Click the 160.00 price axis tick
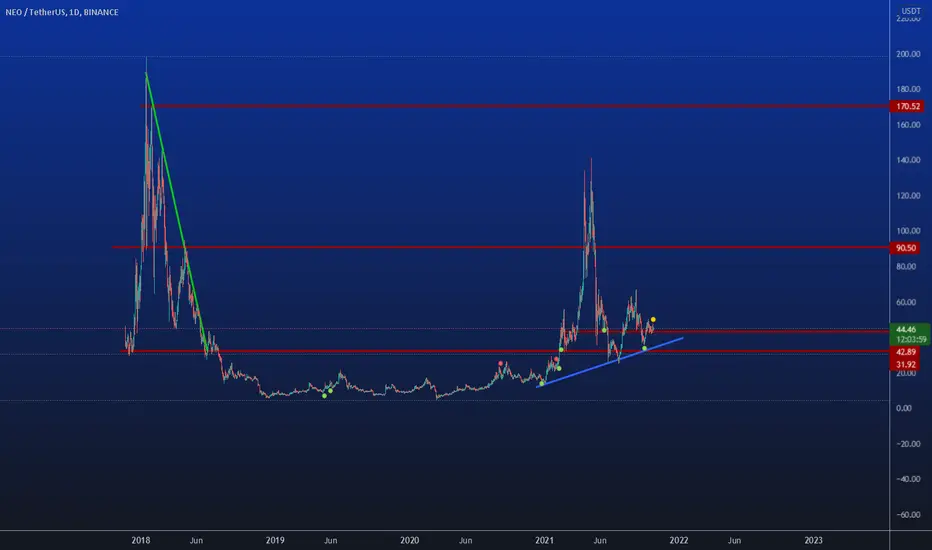Screen dimensions: 932x550 (908, 125)
